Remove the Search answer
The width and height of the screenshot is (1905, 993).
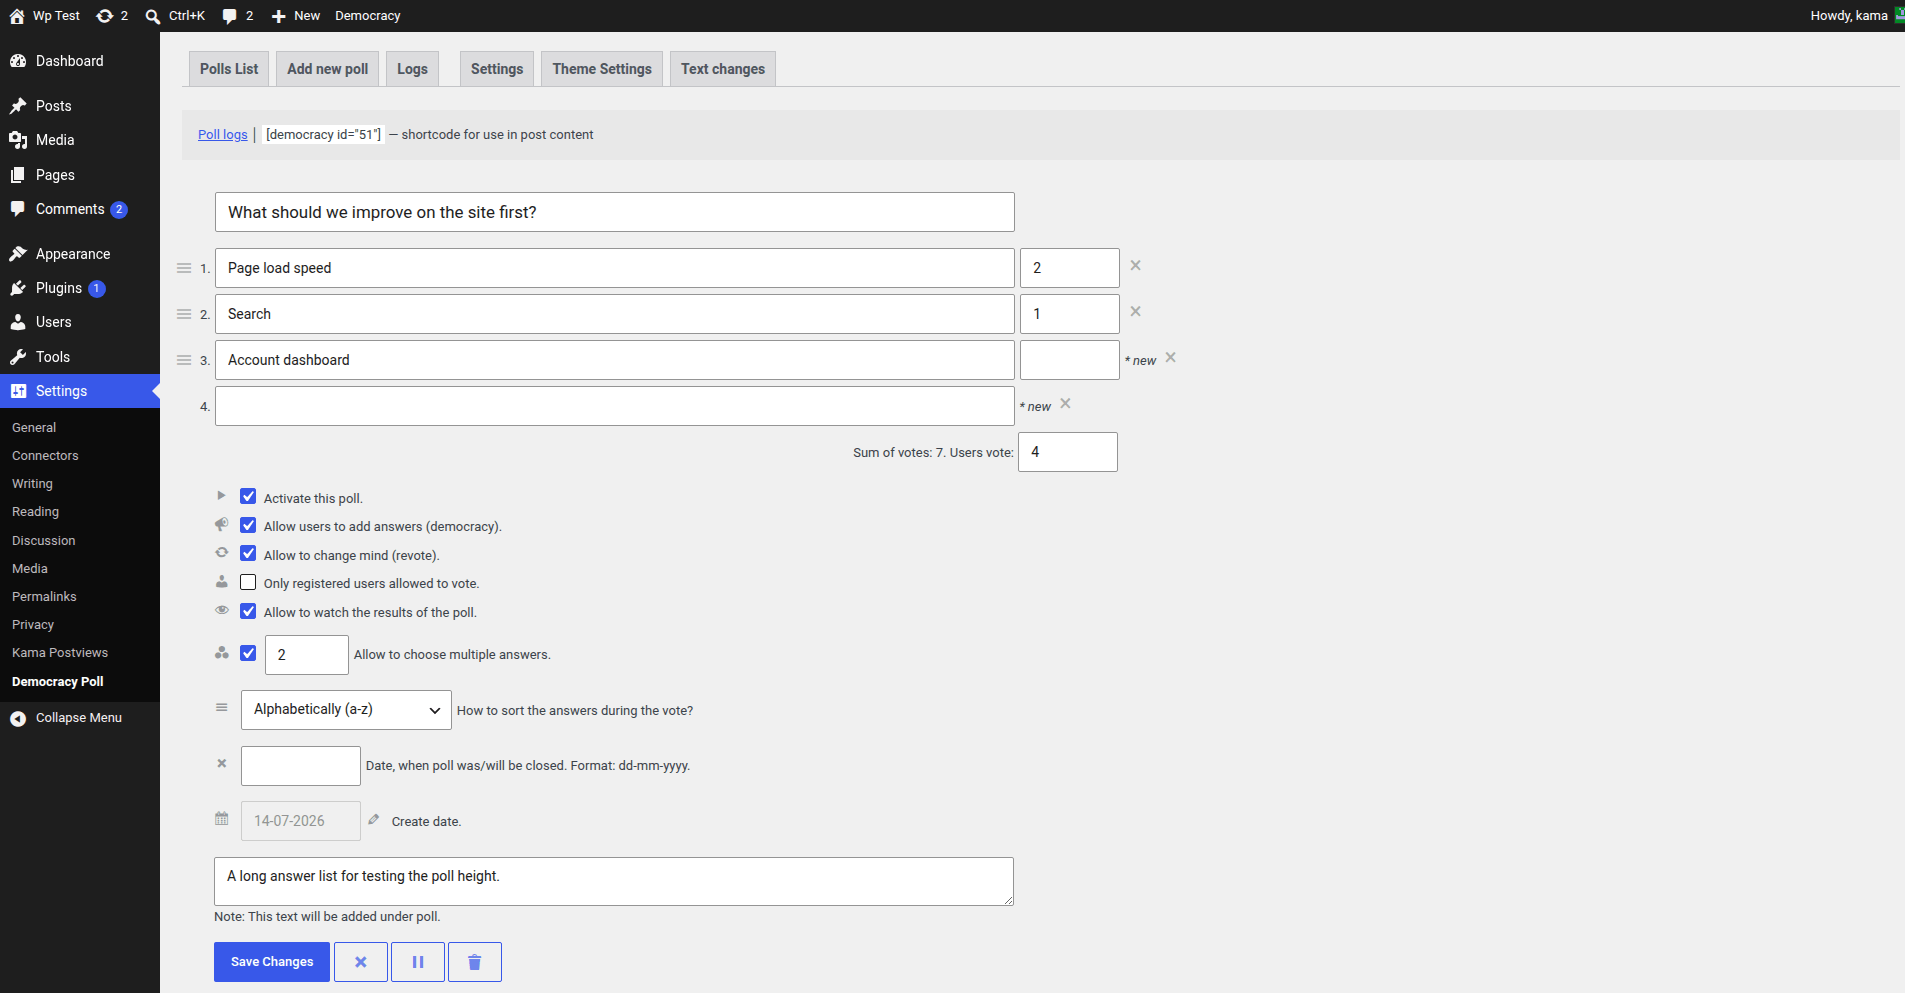1136,312
